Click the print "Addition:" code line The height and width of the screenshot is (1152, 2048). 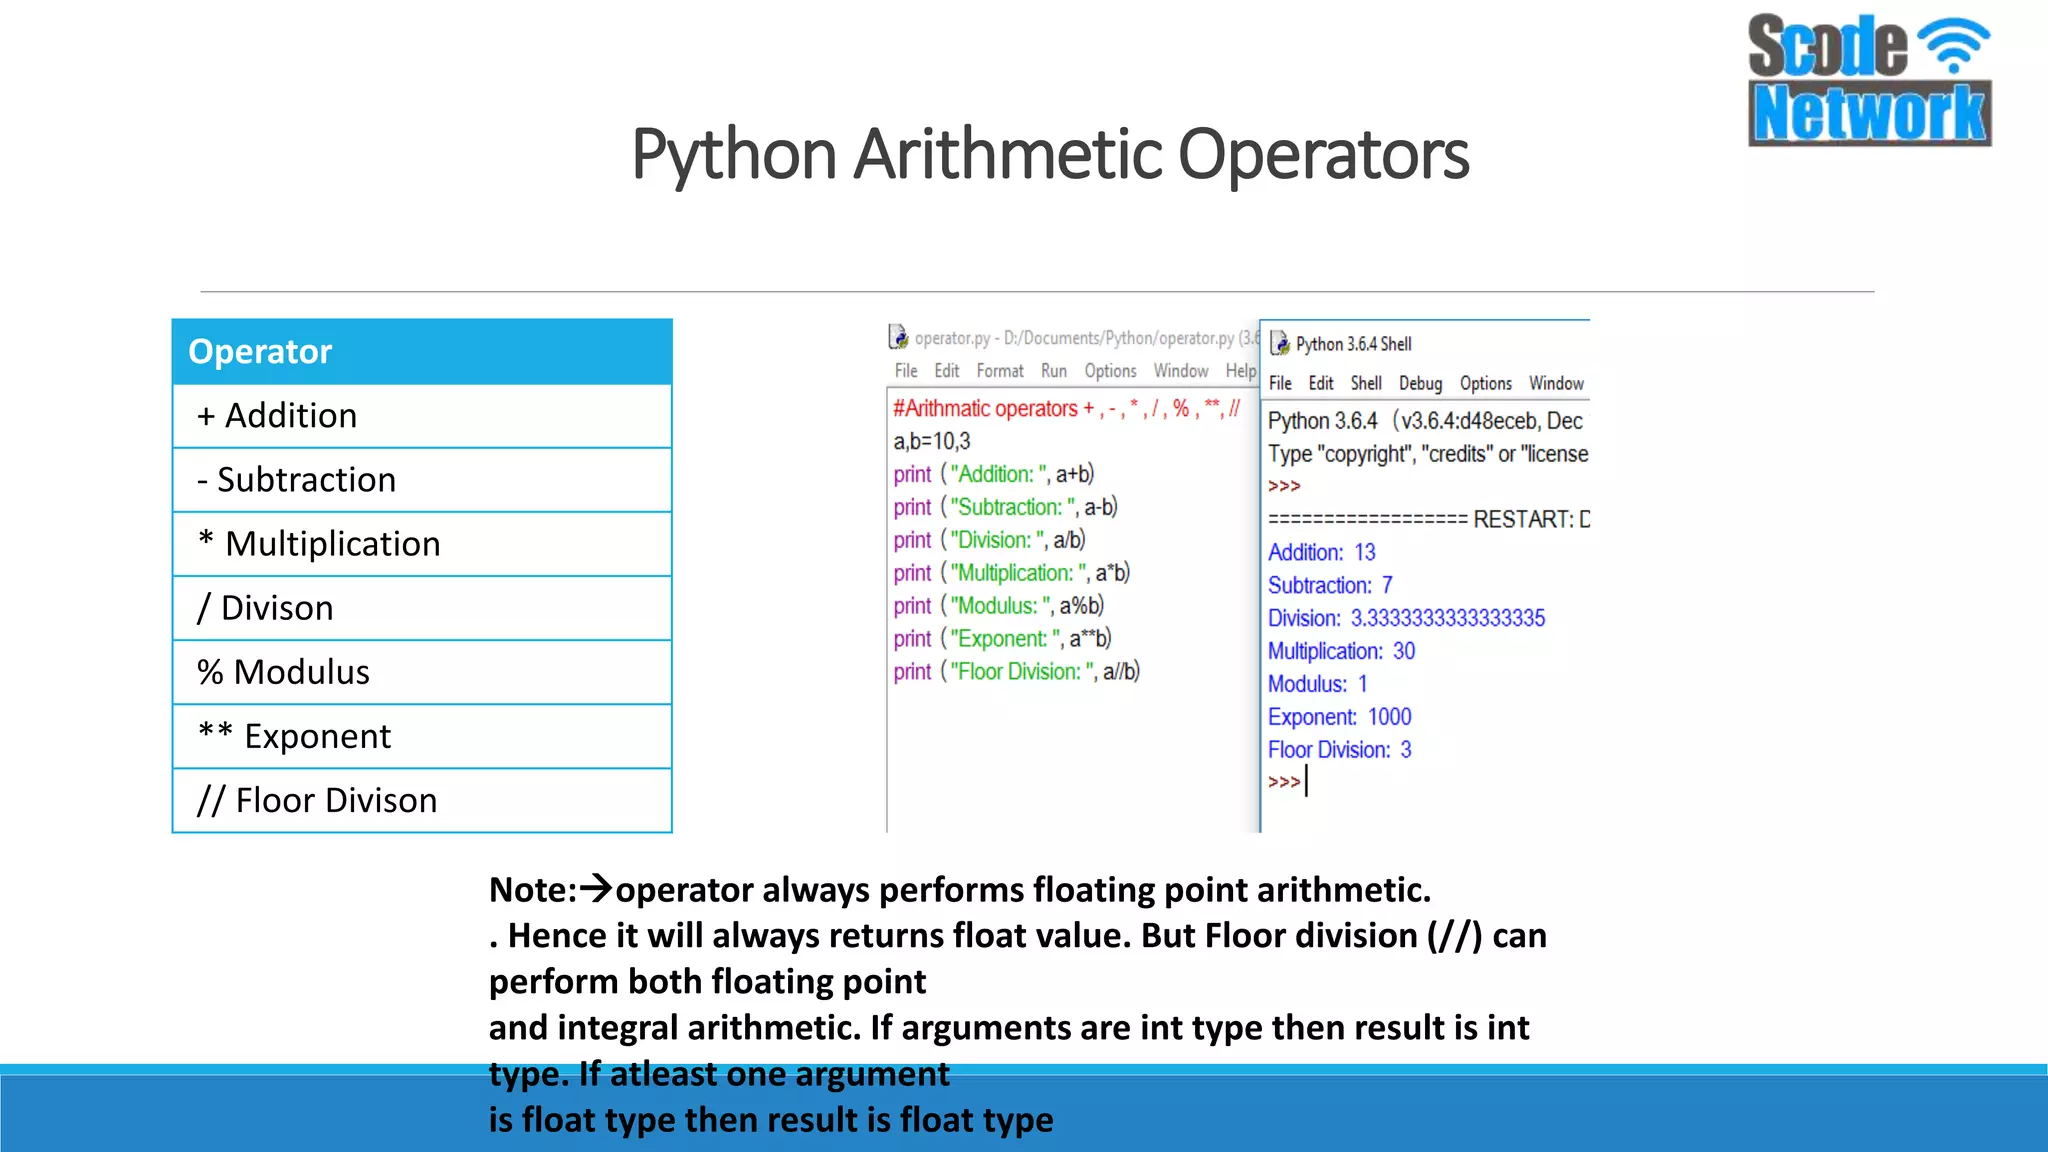(994, 474)
